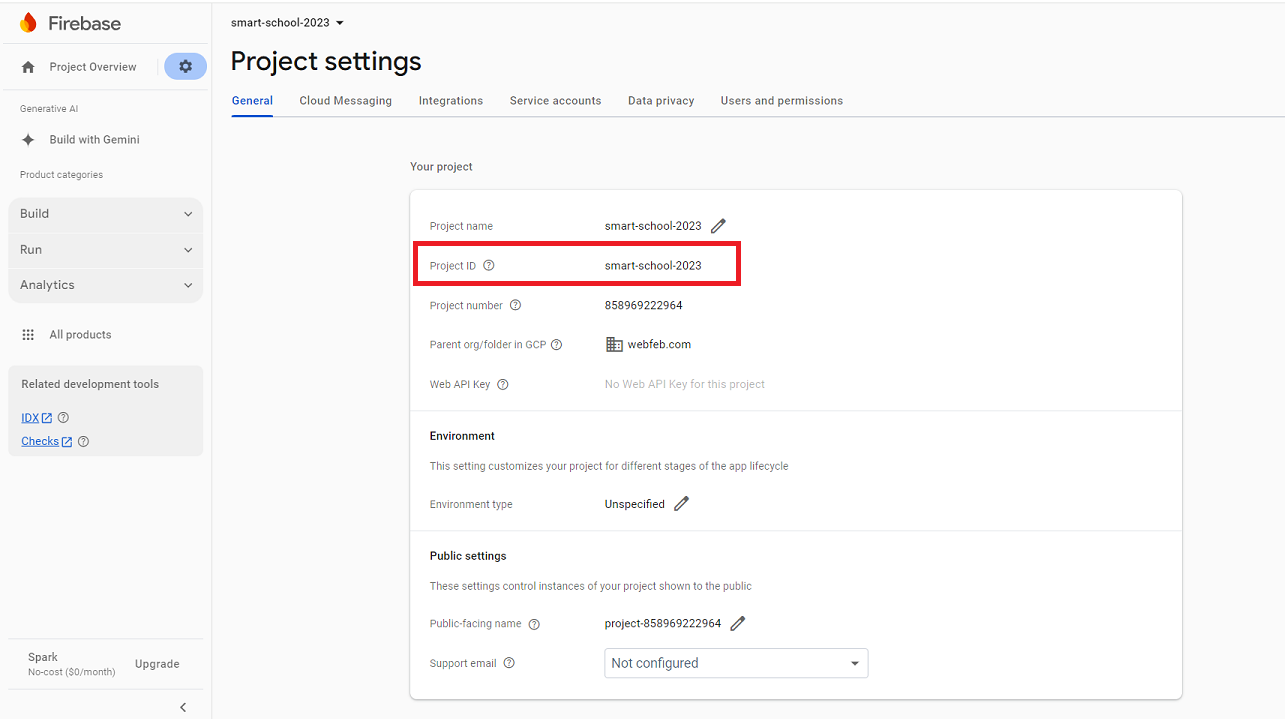Screen dimensions: 1285x719
Task: Click the No Web API Key text
Action: coord(685,384)
